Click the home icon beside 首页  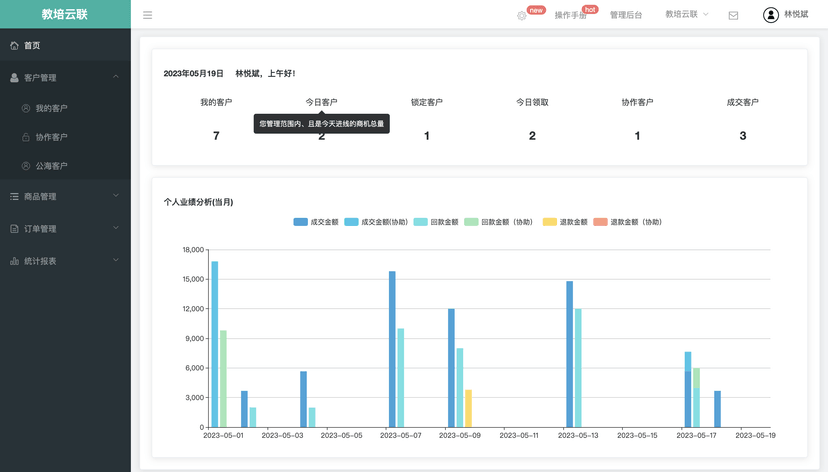(14, 46)
